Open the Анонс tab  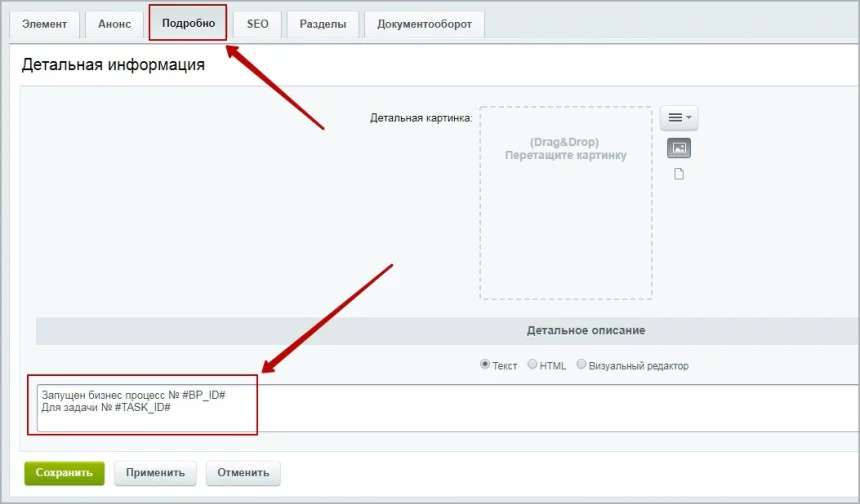114,24
